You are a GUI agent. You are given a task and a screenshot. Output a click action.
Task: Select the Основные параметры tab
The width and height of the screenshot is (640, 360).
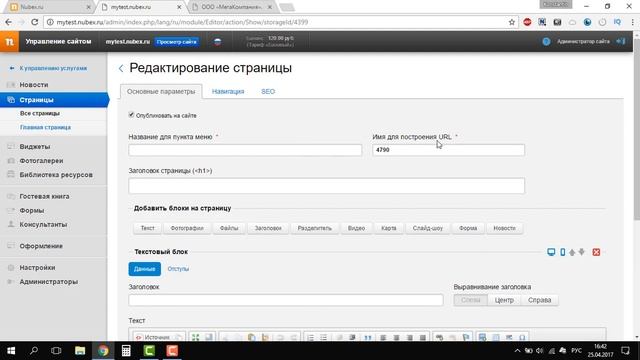[161, 91]
